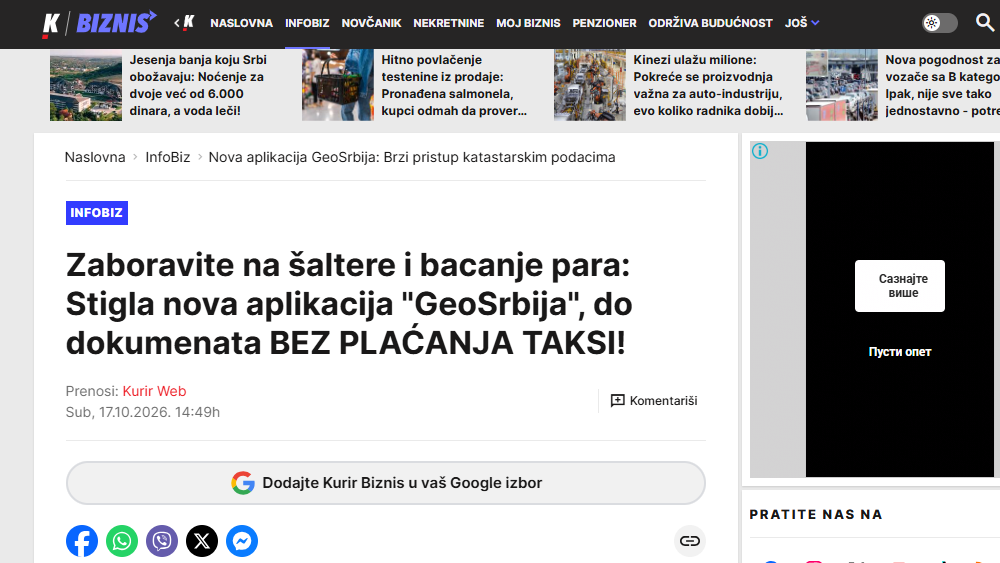
Task: Open the Kurir Biznis logo homepage
Action: pyautogui.click(x=99, y=24)
